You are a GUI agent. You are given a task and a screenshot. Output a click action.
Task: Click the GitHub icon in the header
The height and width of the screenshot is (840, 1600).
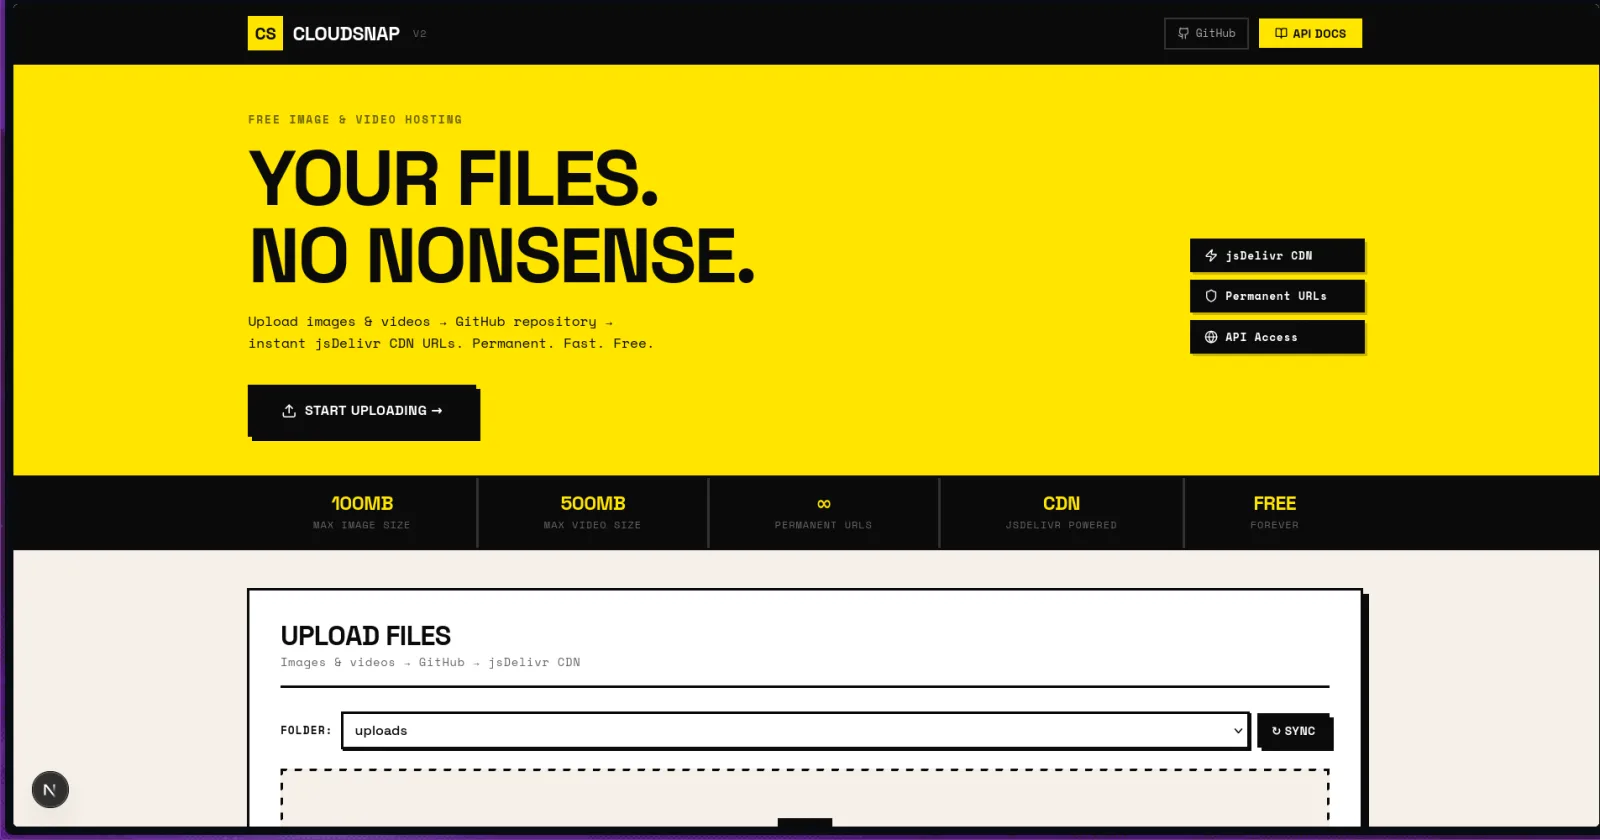1183,33
